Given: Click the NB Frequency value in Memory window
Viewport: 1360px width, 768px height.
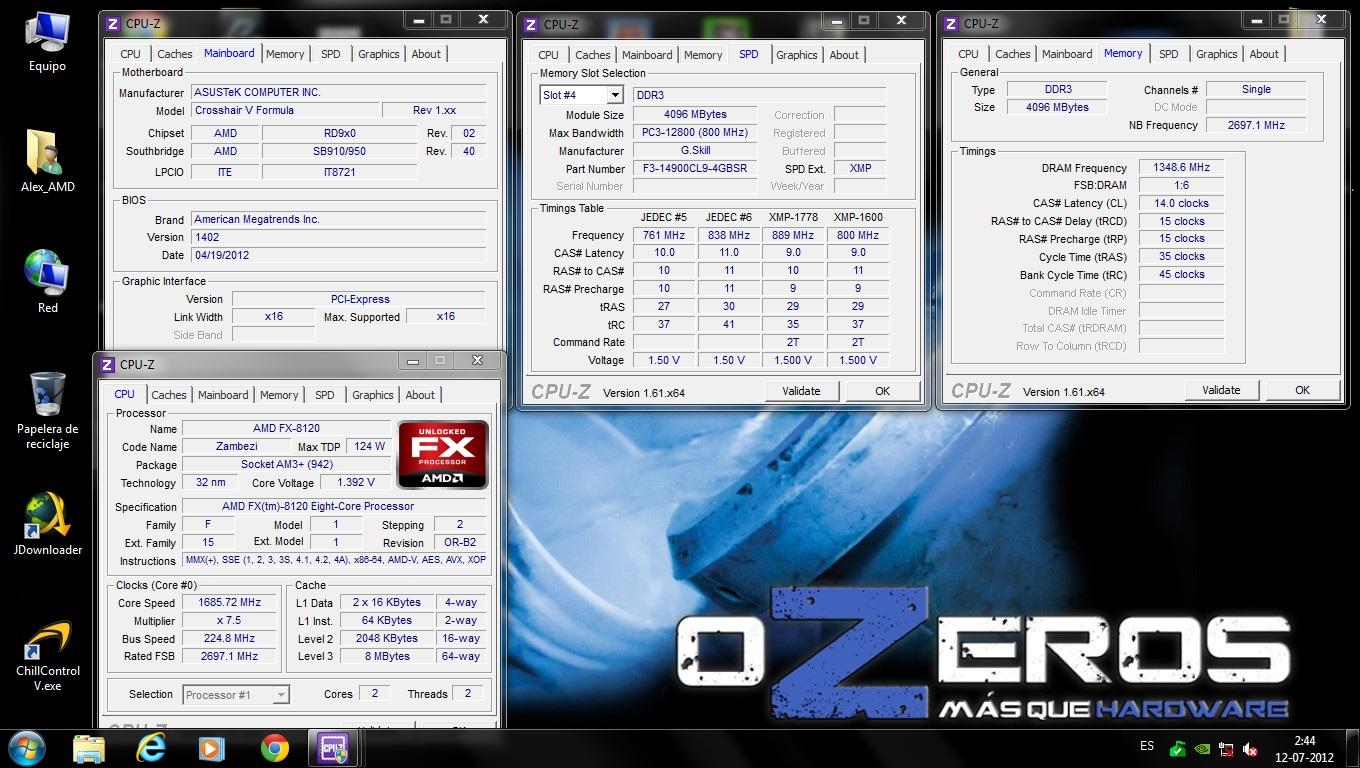Looking at the screenshot, I should click(x=1256, y=125).
